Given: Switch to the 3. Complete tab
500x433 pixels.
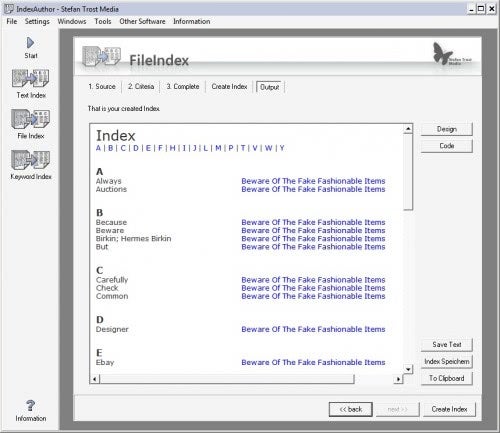Looking at the screenshot, I should (183, 86).
